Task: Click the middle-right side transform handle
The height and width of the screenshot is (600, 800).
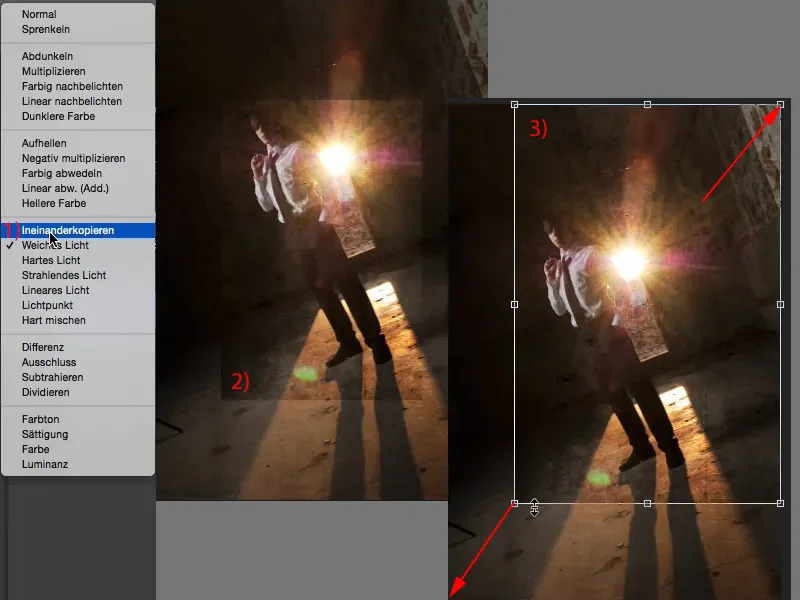Action: click(781, 303)
